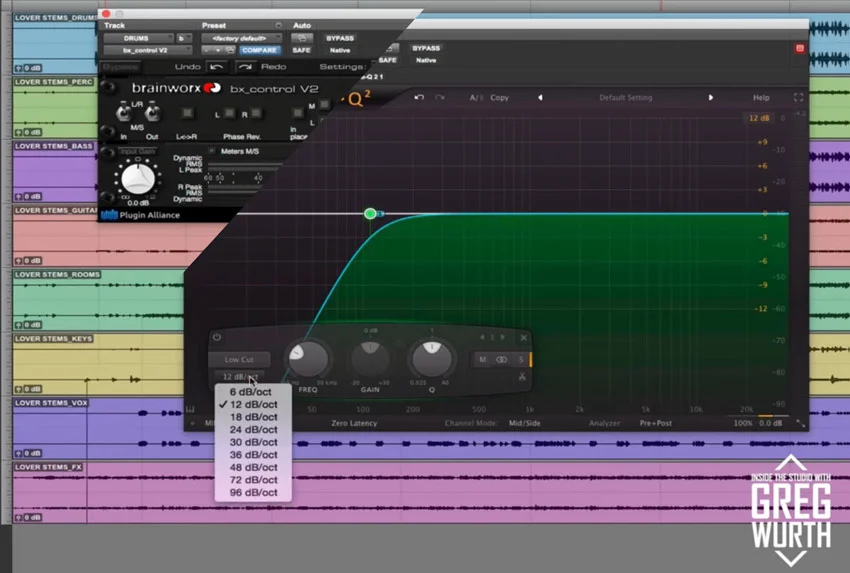Go to next Pro-Q preset with right arrow
850x573 pixels.
pyautogui.click(x=711, y=98)
